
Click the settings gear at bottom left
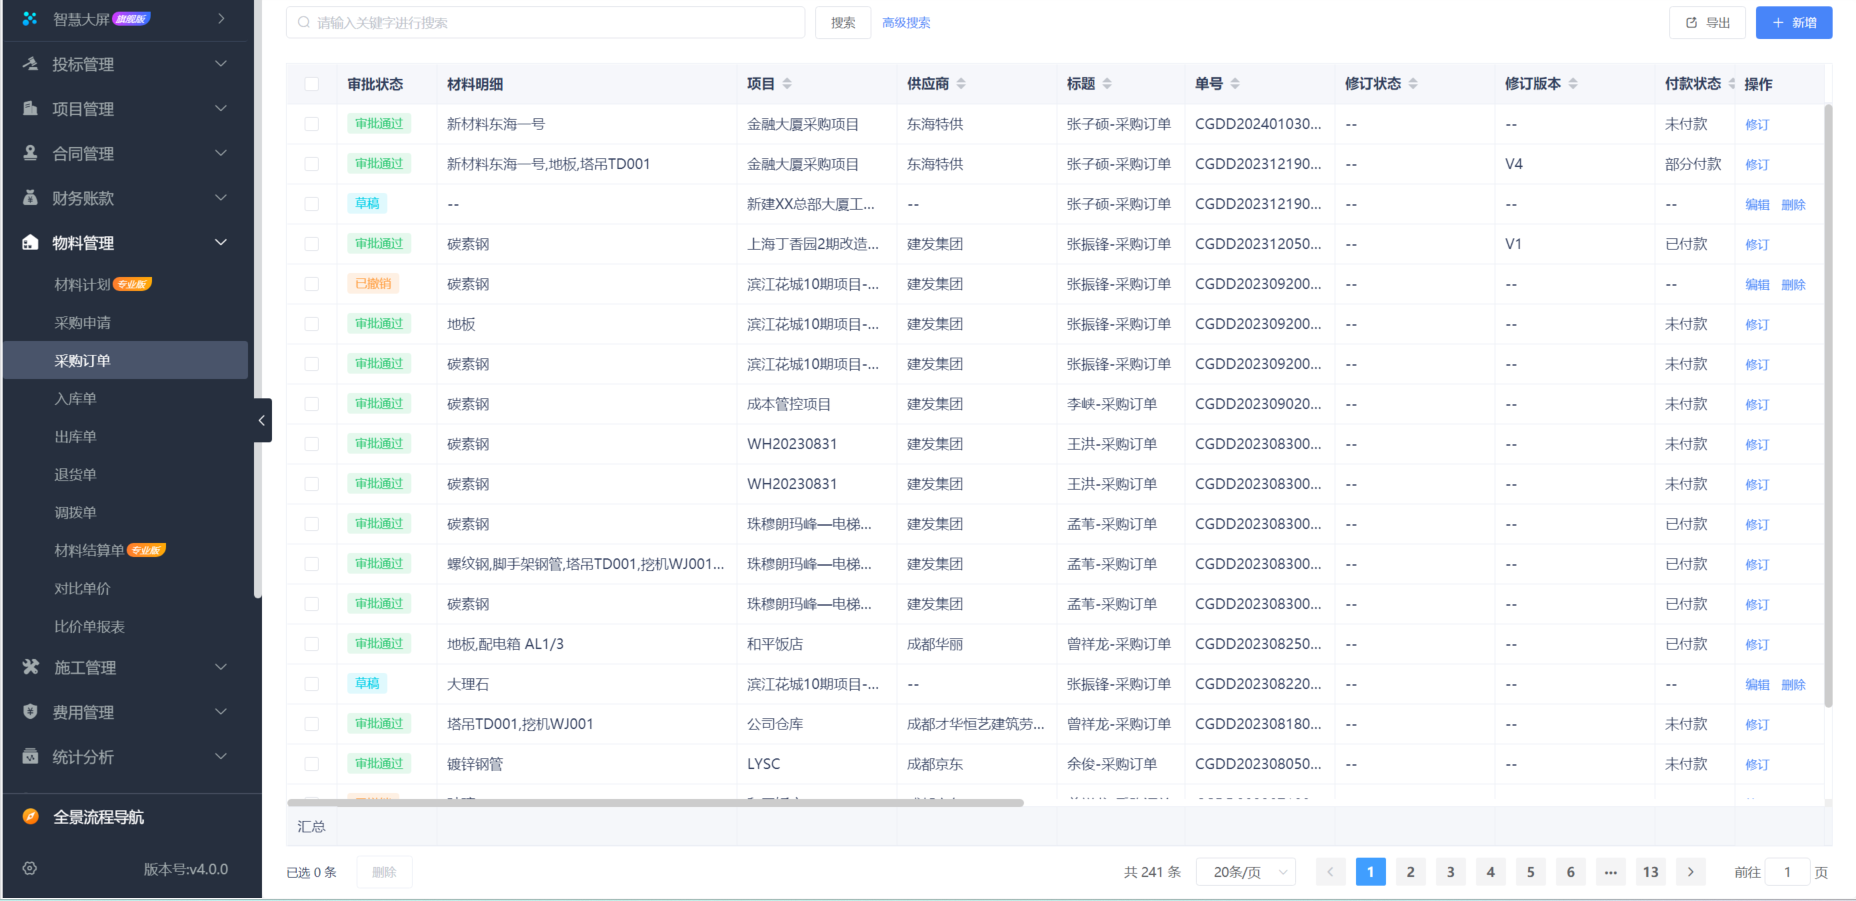tap(29, 869)
